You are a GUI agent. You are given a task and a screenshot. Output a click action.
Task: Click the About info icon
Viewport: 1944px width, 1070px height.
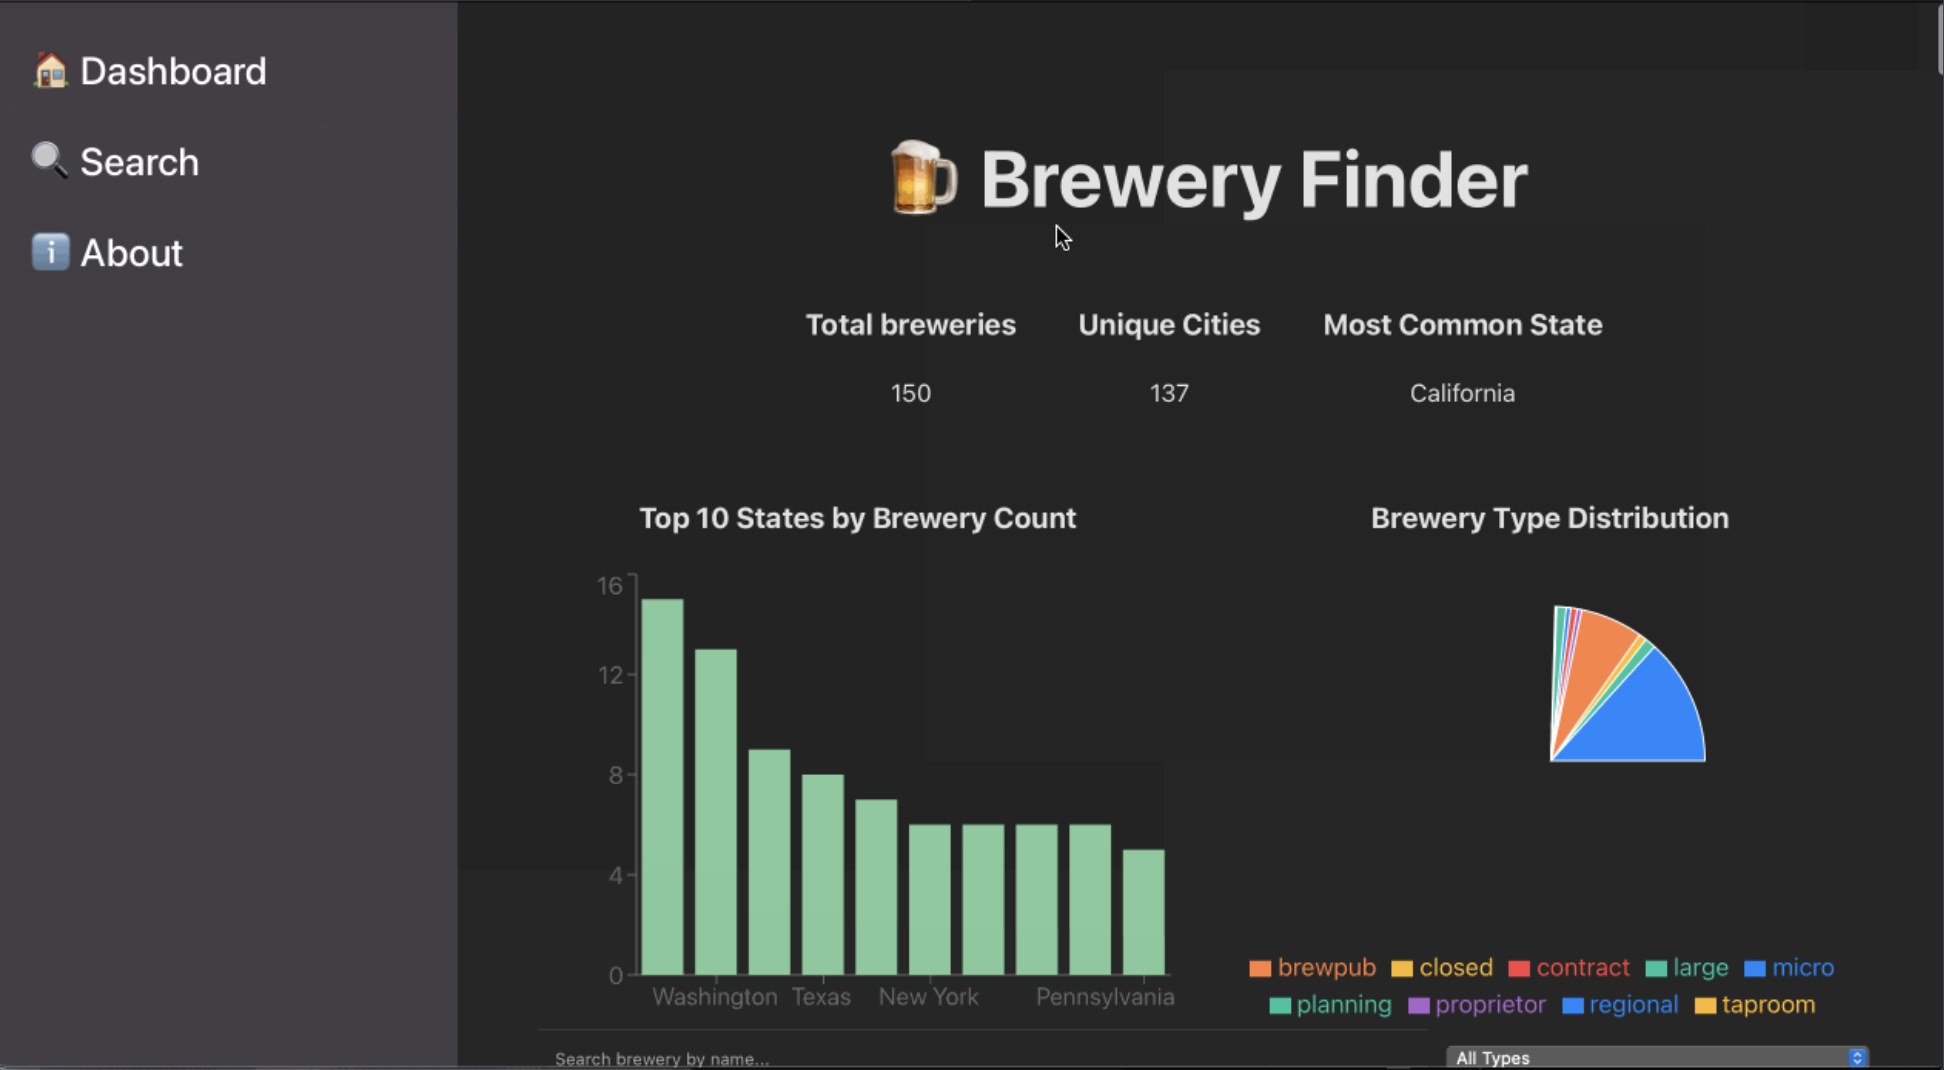coord(50,252)
